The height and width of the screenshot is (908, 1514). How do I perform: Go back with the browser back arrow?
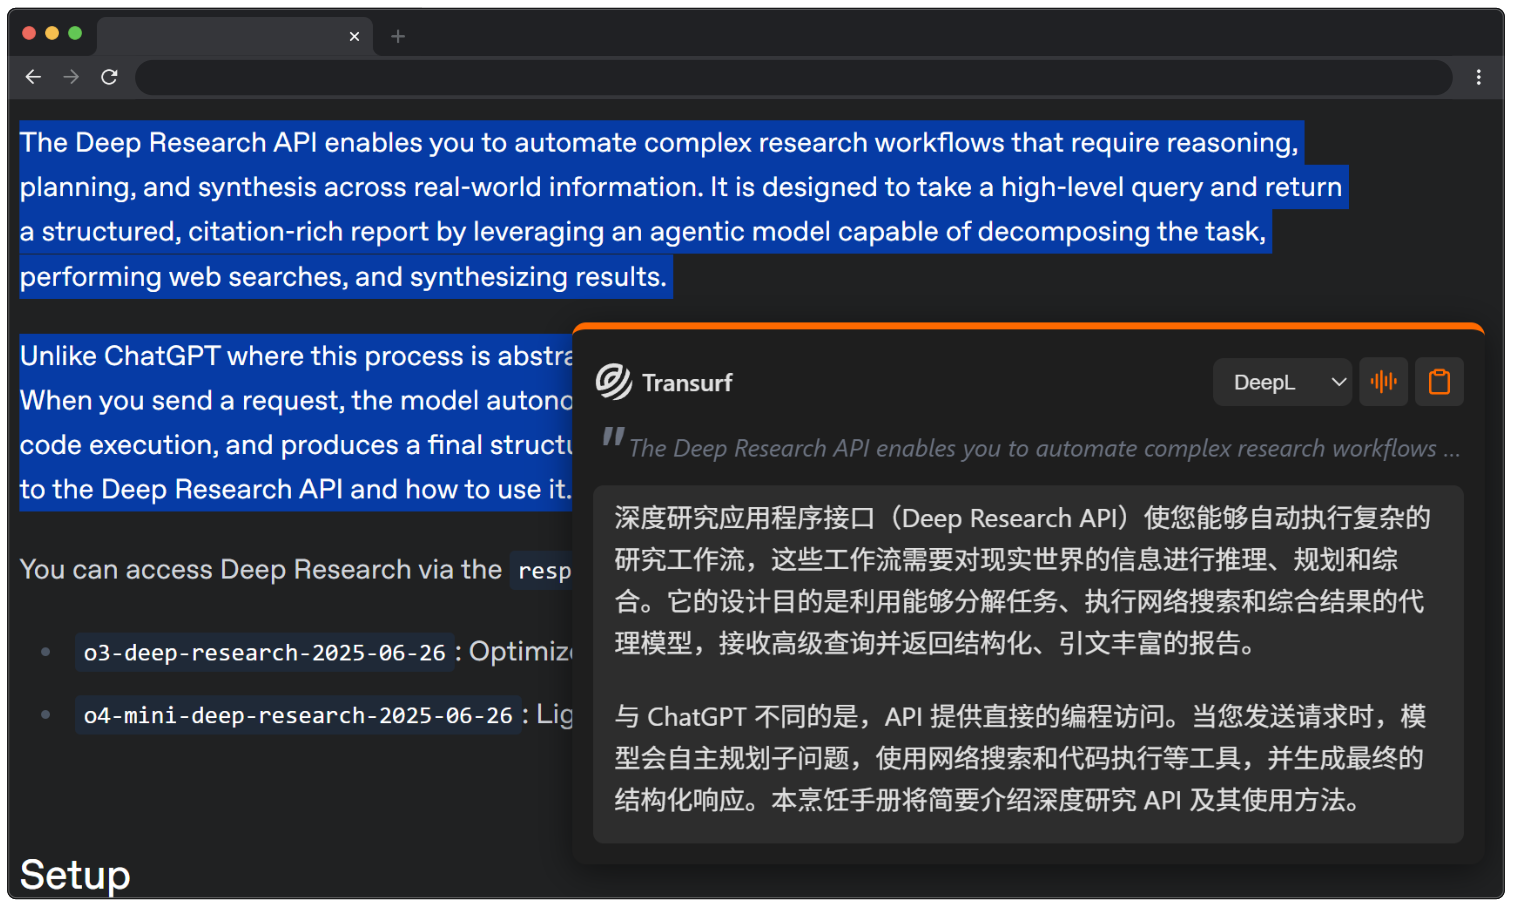33,77
